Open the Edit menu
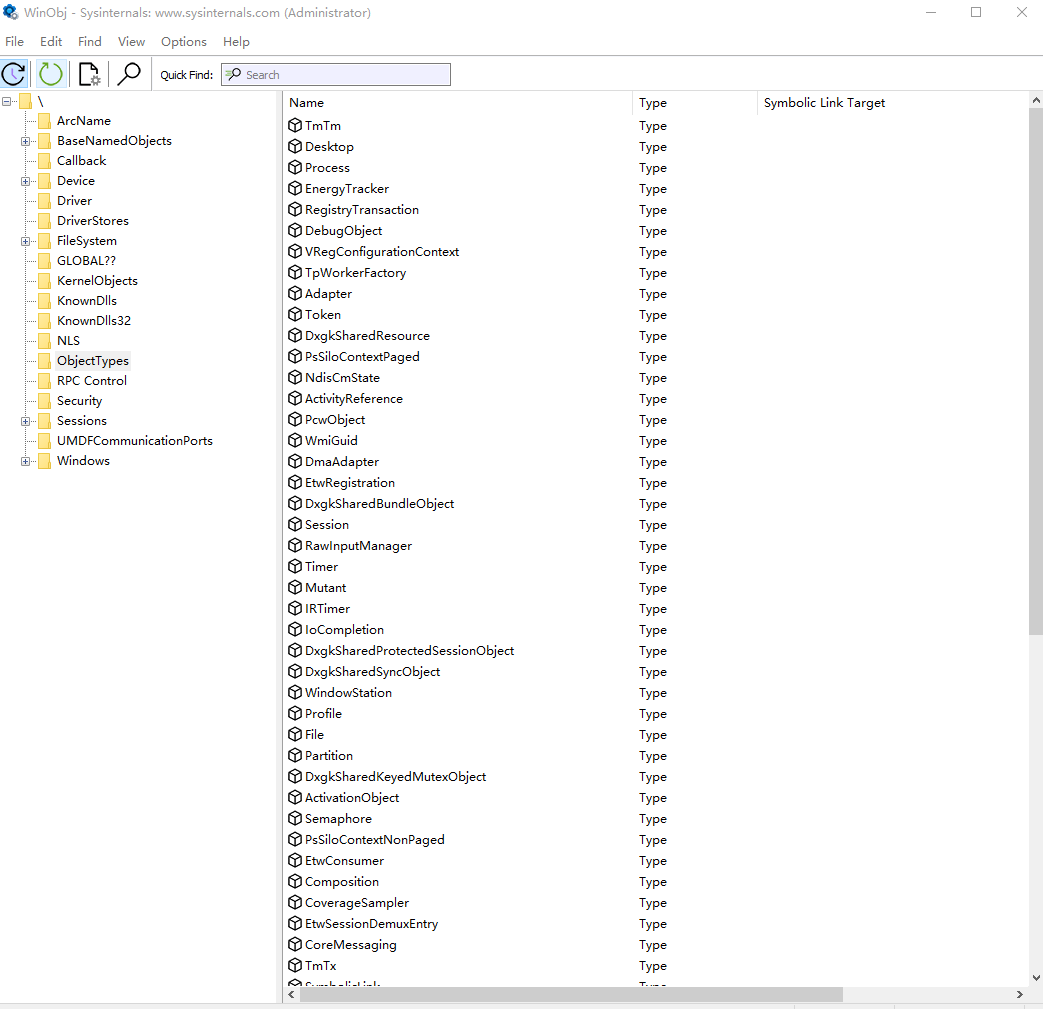1043x1009 pixels. pyautogui.click(x=51, y=41)
